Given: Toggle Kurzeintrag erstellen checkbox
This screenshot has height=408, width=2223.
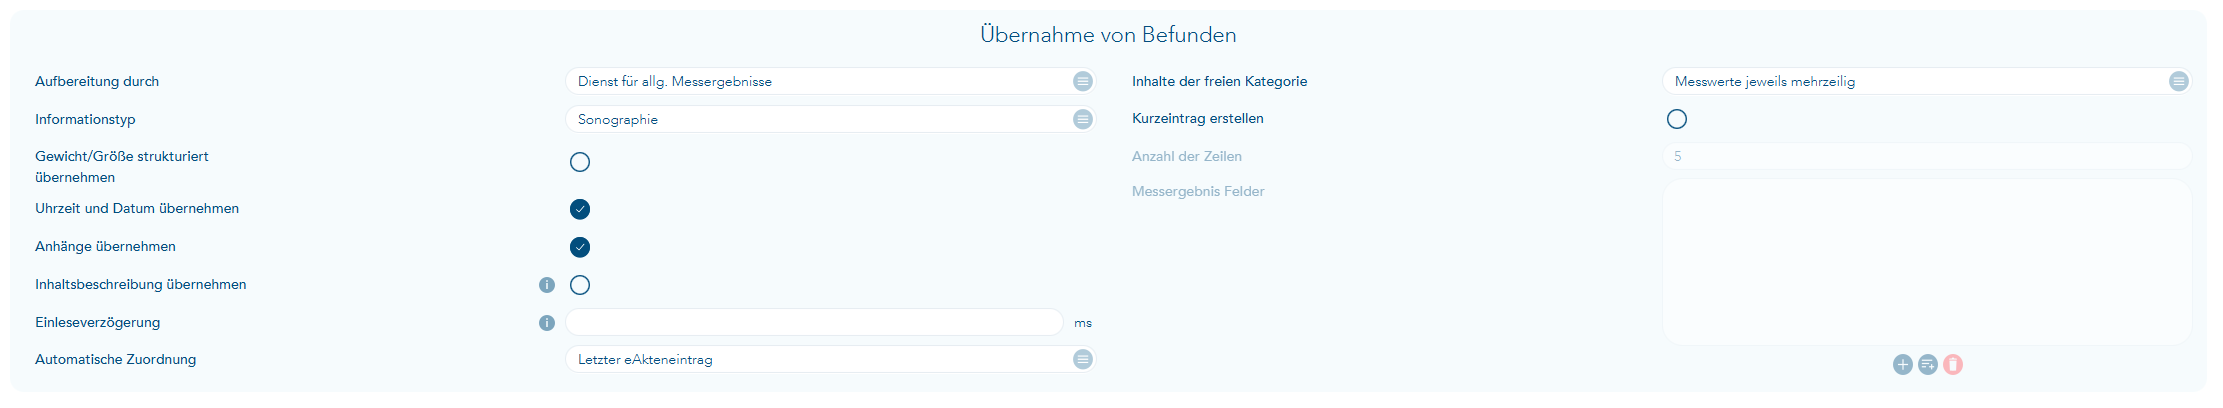Looking at the screenshot, I should click(1677, 119).
